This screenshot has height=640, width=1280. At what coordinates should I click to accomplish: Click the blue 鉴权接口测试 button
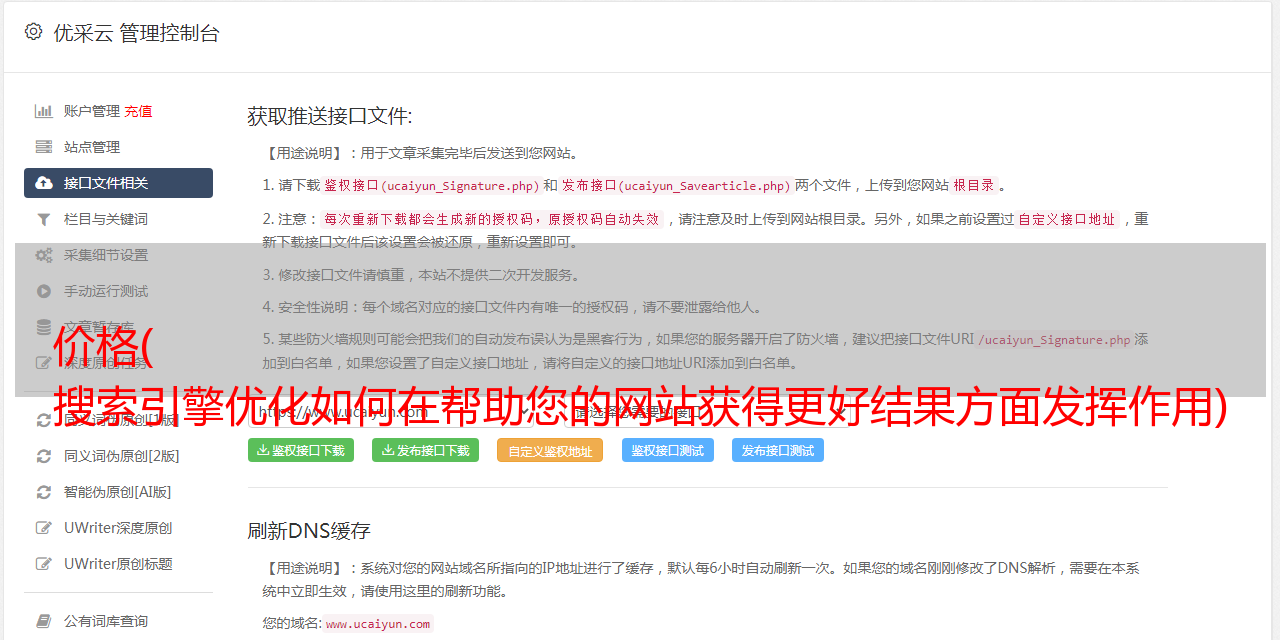[668, 450]
